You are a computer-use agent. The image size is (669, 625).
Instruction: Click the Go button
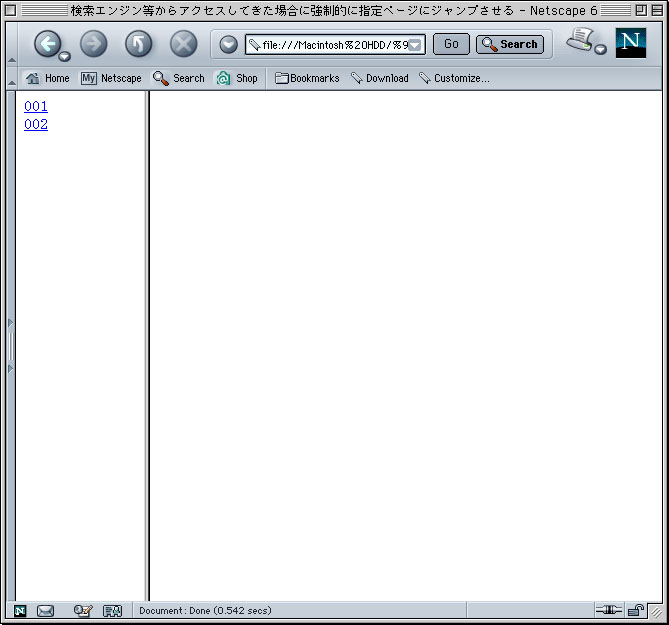point(451,44)
